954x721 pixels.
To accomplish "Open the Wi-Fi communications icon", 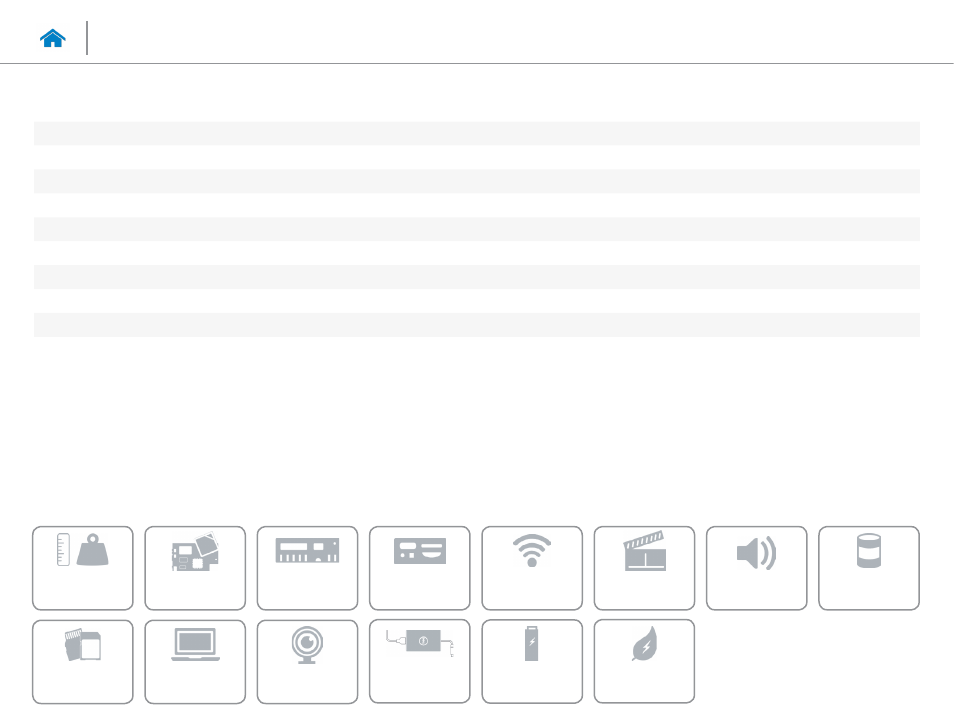I will [532, 568].
